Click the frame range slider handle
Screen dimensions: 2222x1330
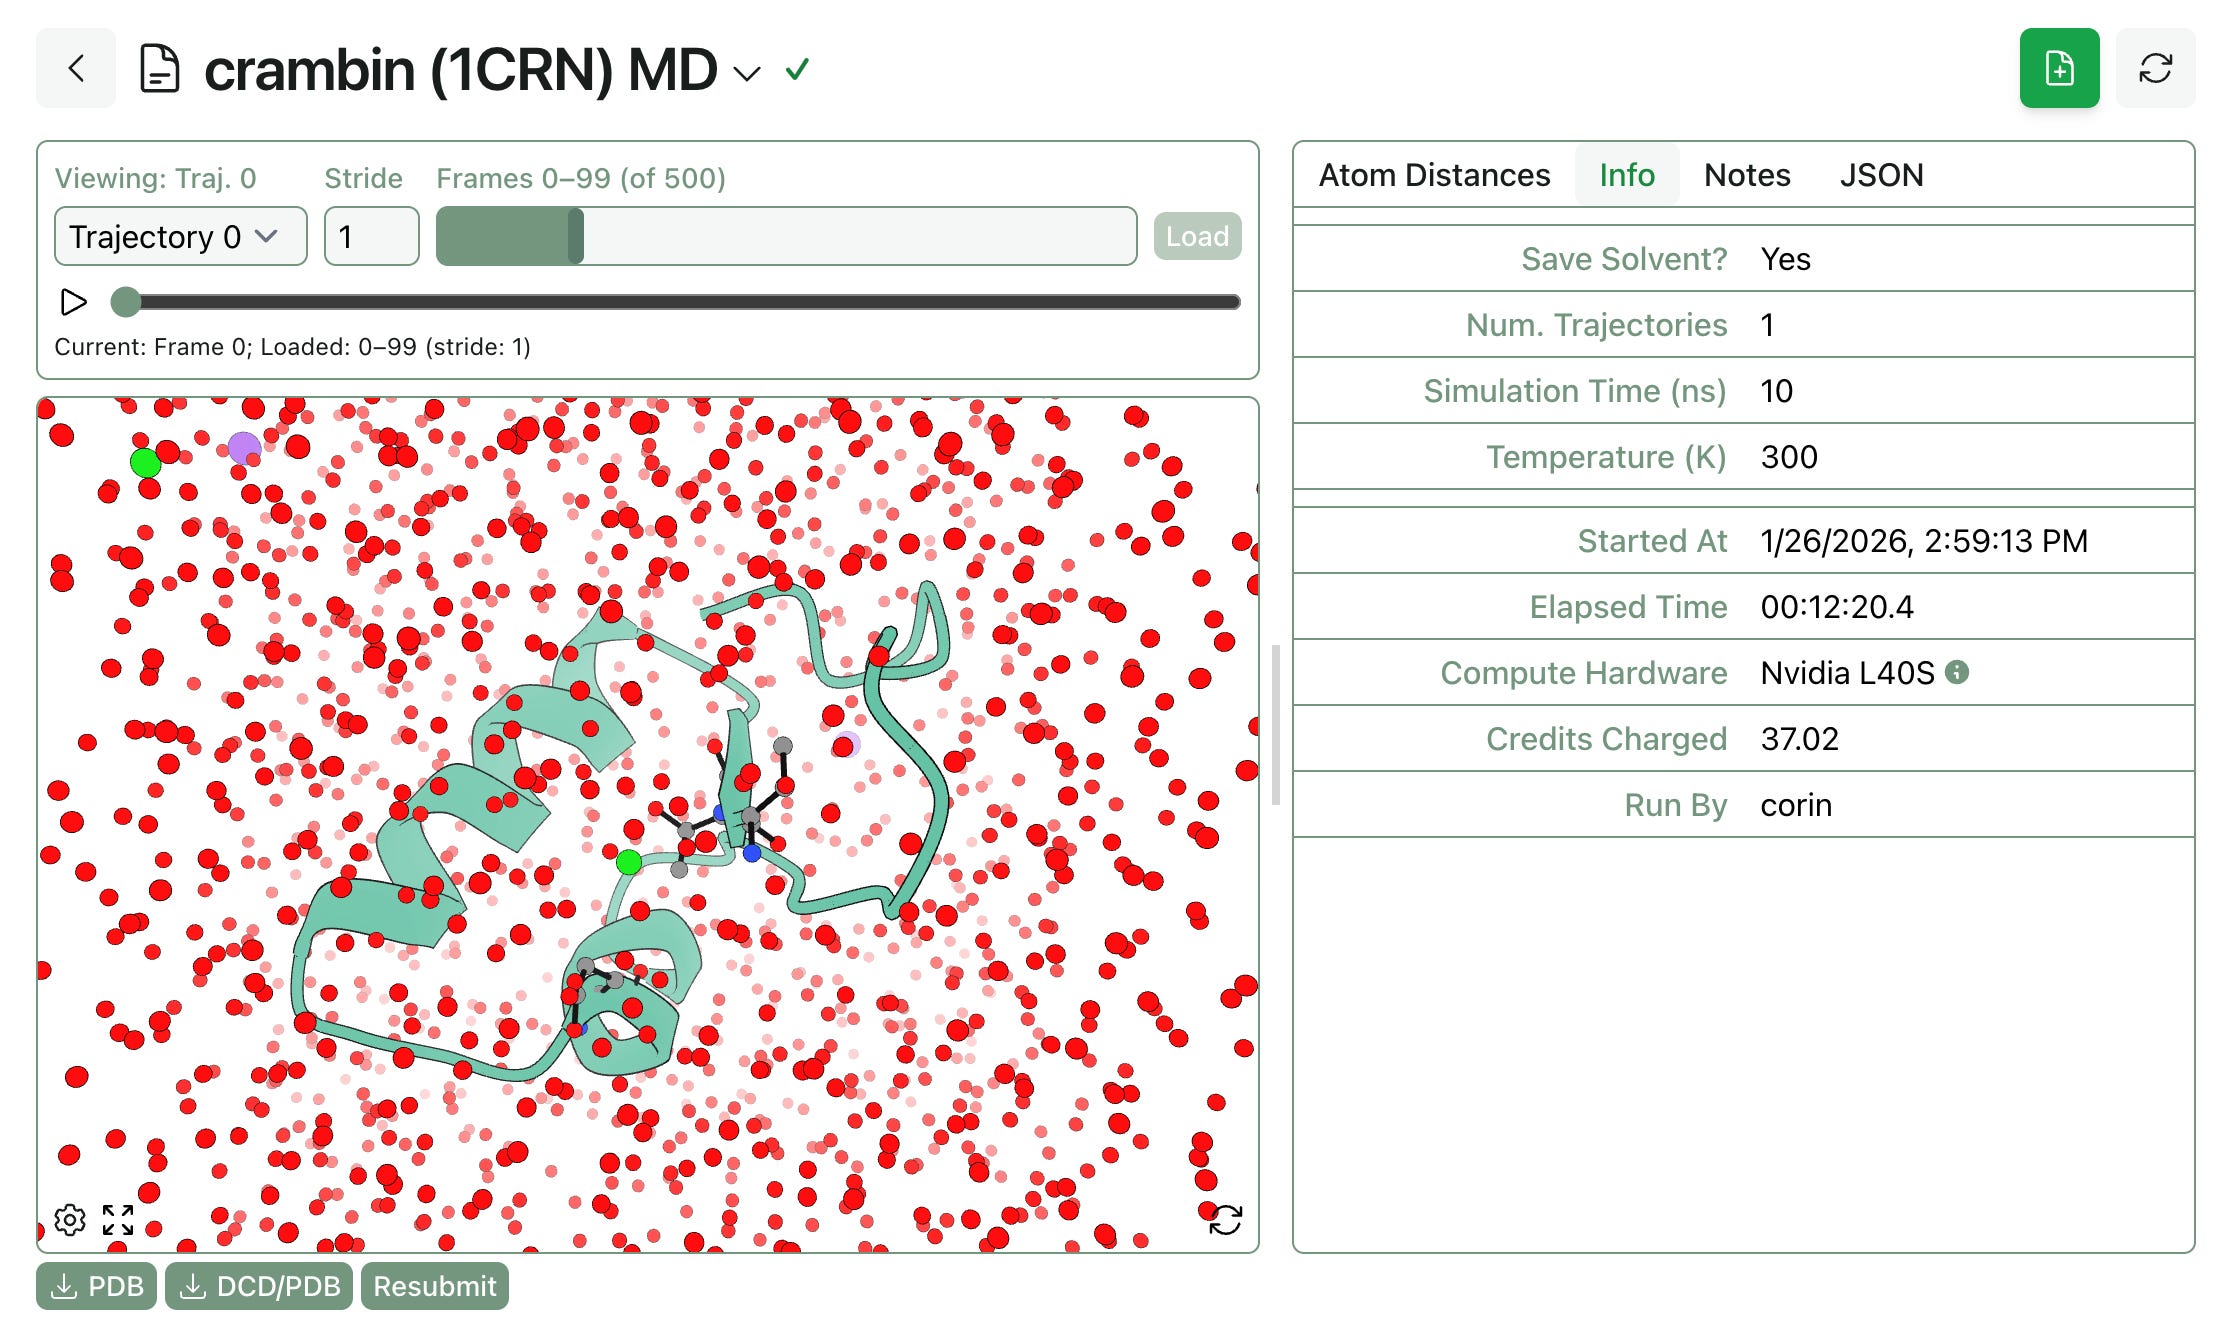tap(576, 236)
